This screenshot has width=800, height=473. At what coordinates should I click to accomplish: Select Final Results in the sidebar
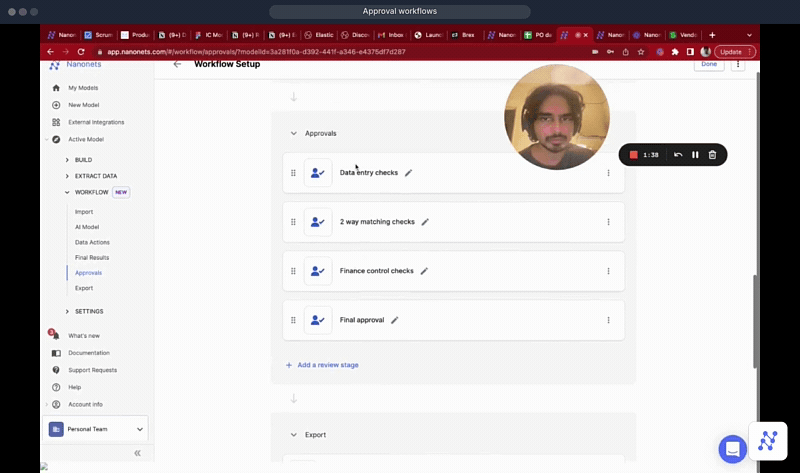tap(92, 257)
